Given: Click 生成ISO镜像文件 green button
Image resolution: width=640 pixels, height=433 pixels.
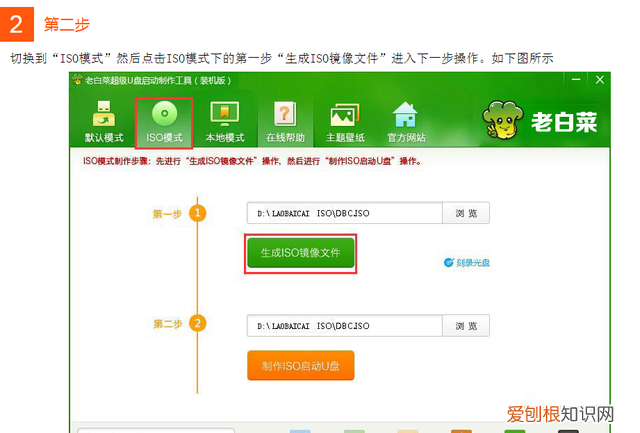Looking at the screenshot, I should [300, 253].
